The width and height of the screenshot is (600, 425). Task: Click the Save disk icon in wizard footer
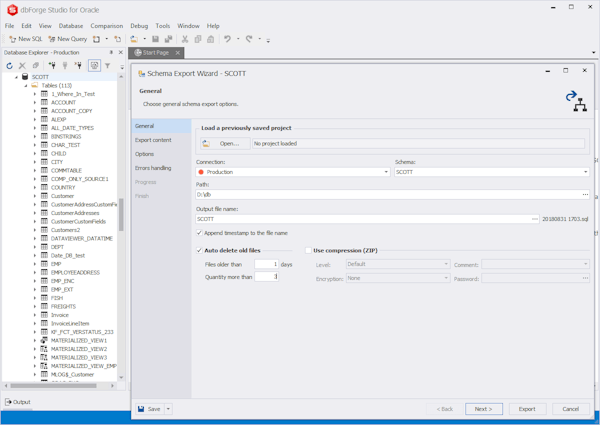(141, 409)
